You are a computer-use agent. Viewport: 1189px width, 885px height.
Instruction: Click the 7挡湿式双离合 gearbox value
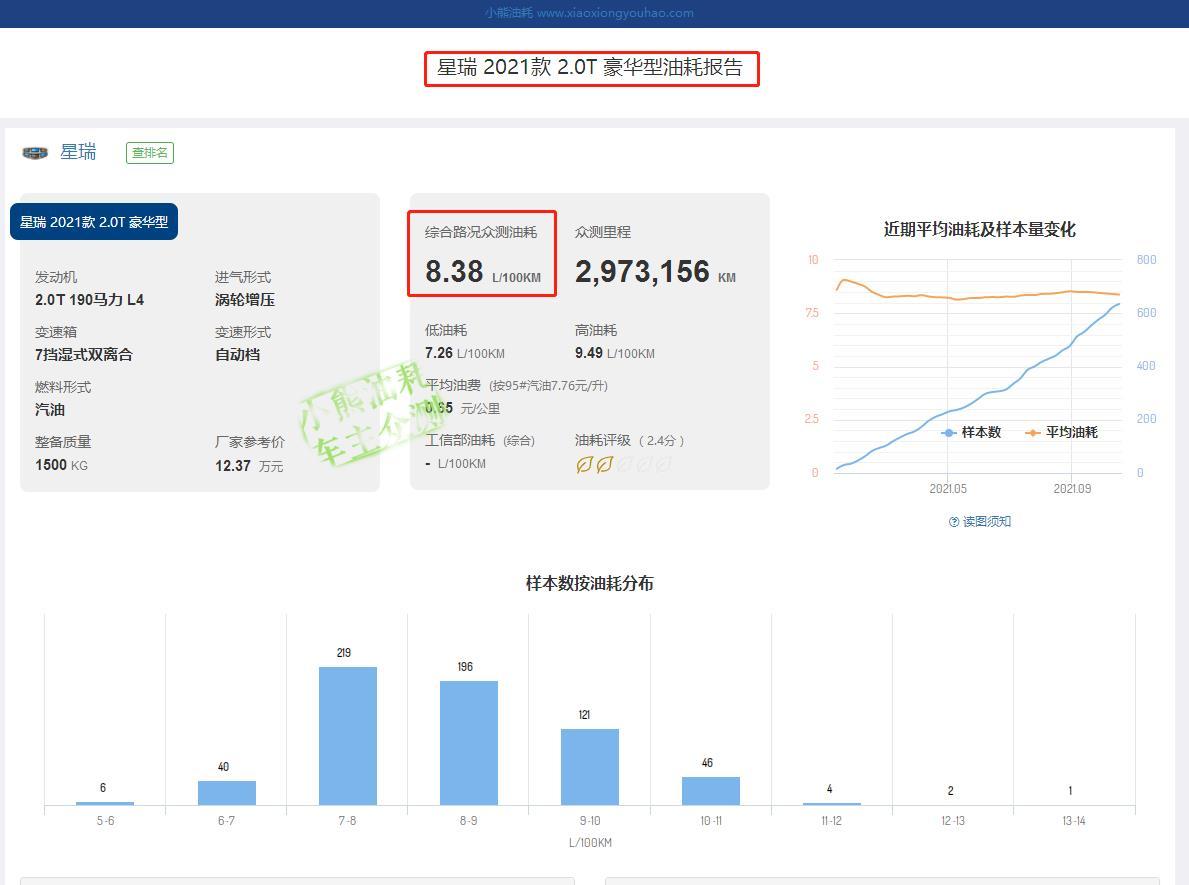[x=84, y=354]
